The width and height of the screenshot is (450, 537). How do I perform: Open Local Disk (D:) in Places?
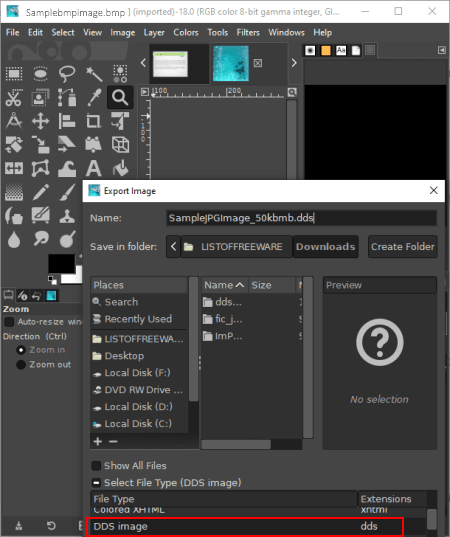(139, 407)
